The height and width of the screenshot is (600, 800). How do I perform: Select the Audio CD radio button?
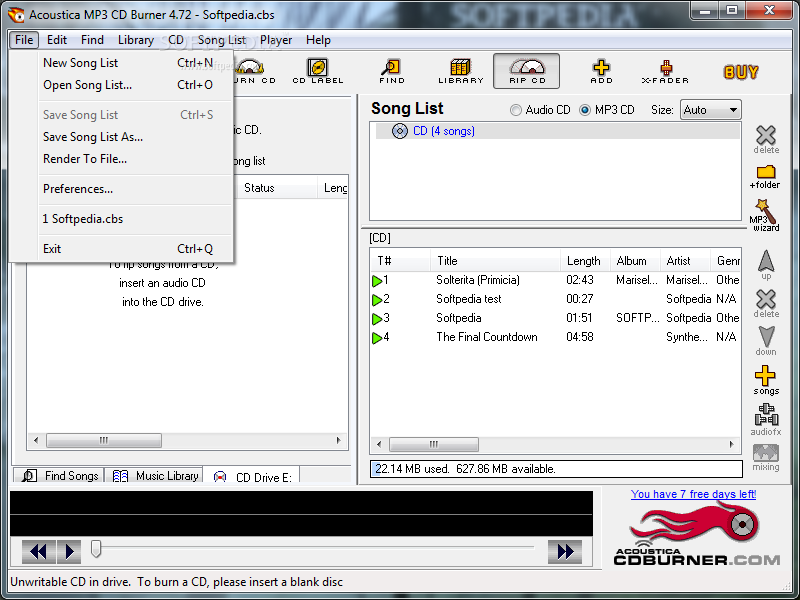click(516, 110)
